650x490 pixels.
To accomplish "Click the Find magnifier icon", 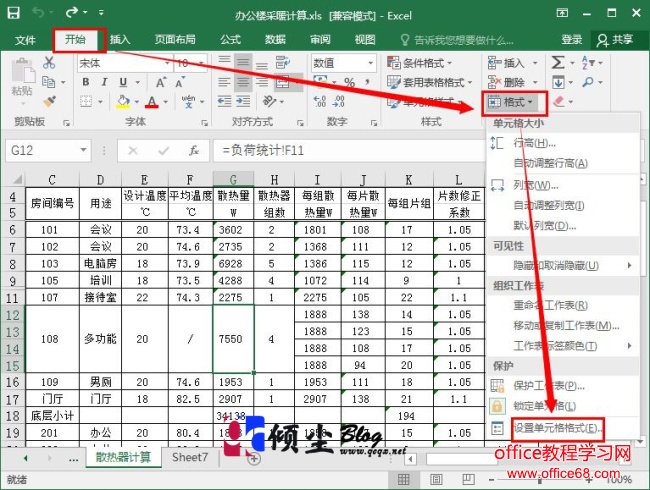I will point(587,82).
